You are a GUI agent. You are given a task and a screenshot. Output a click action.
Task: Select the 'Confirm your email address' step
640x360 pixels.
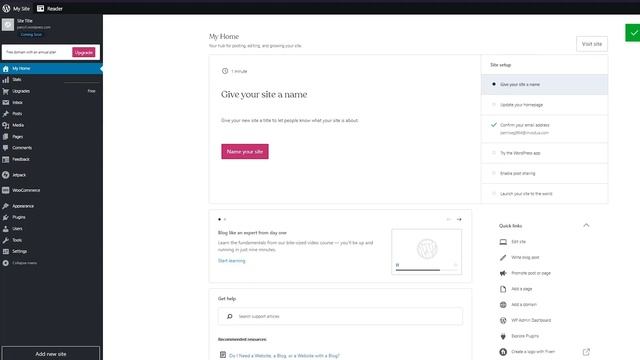[544, 129]
